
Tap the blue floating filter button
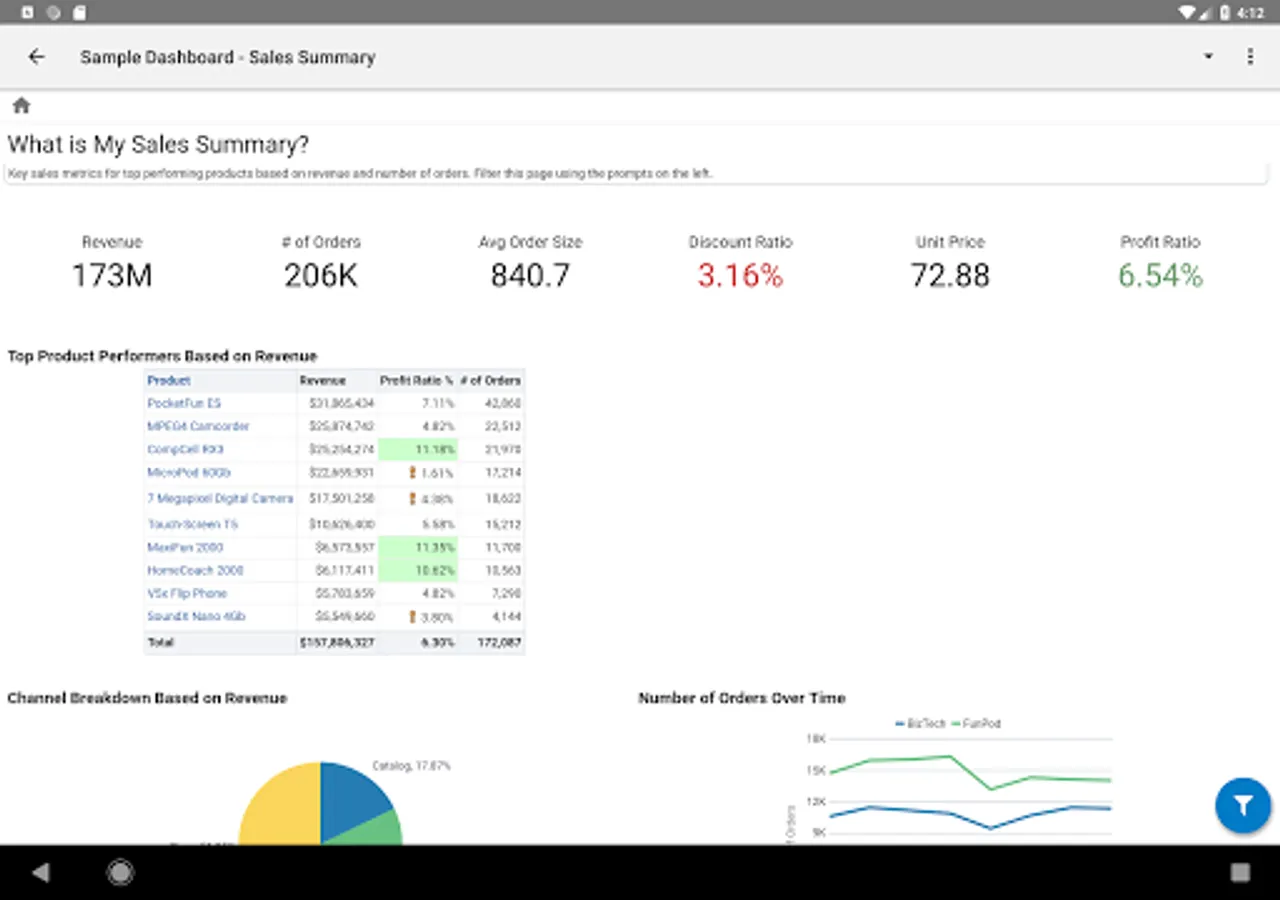(1243, 805)
